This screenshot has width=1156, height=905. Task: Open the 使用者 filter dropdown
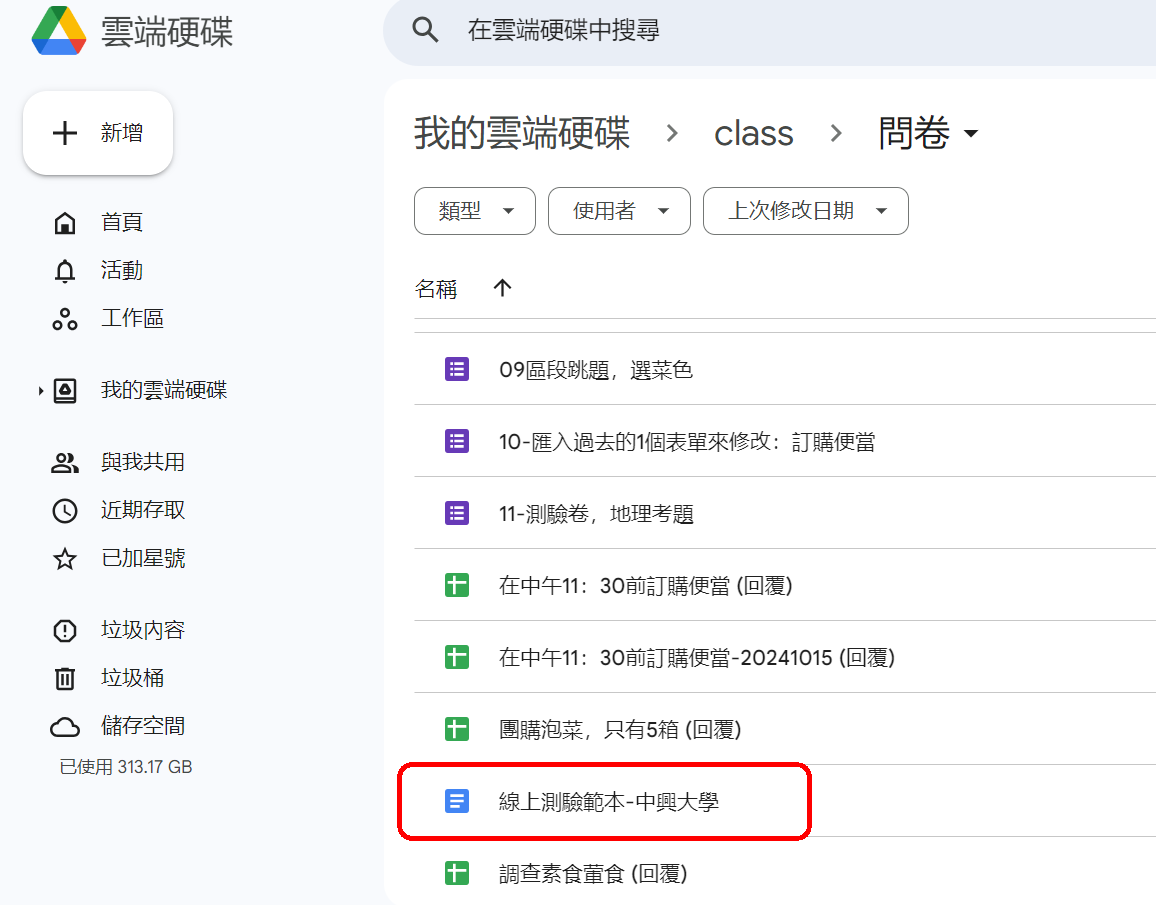618,211
